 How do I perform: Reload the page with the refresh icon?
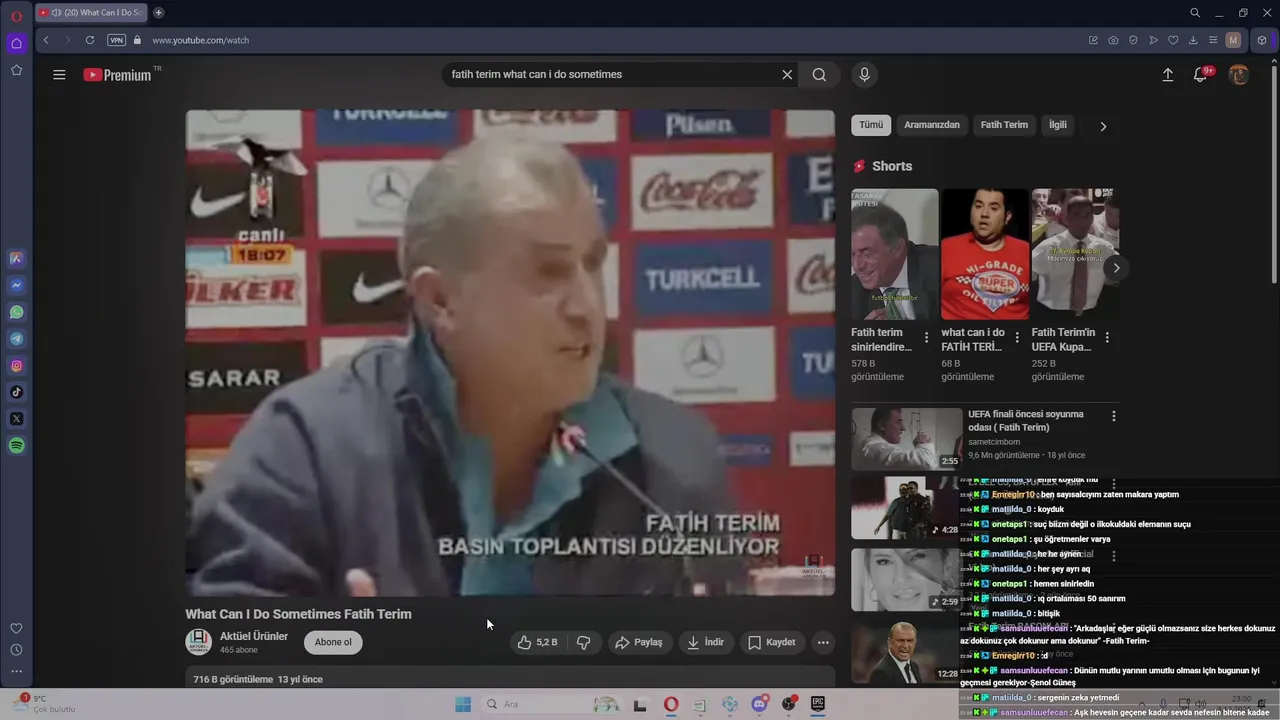(x=90, y=40)
